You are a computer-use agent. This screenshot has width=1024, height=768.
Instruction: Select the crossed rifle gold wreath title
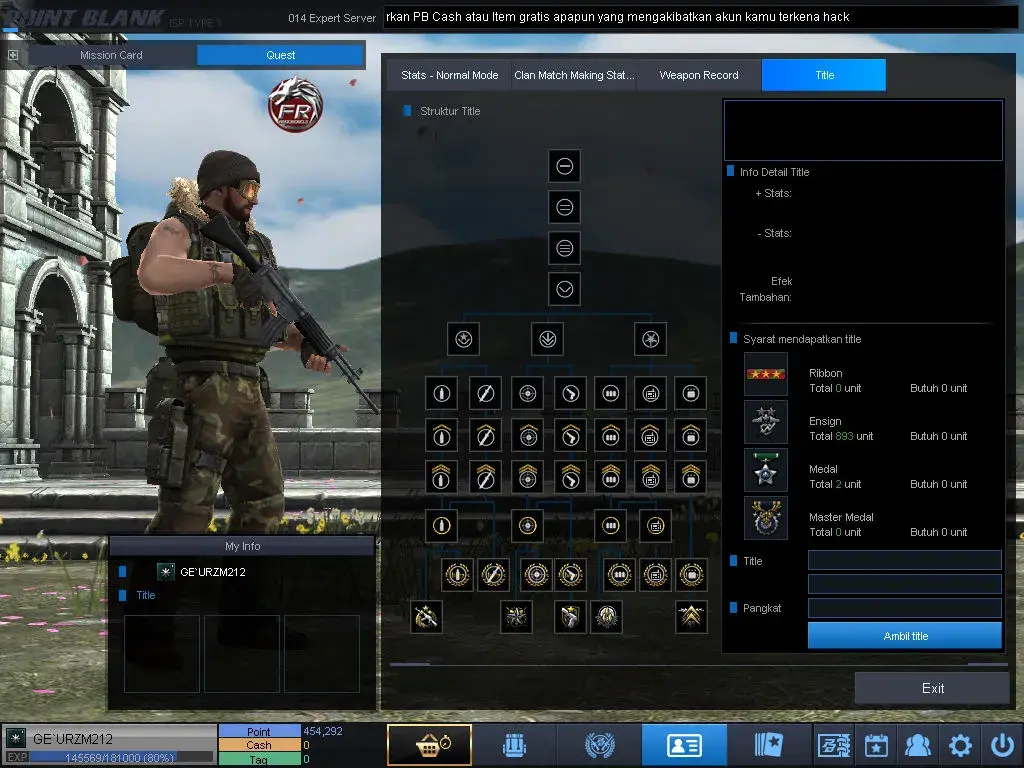coord(426,616)
